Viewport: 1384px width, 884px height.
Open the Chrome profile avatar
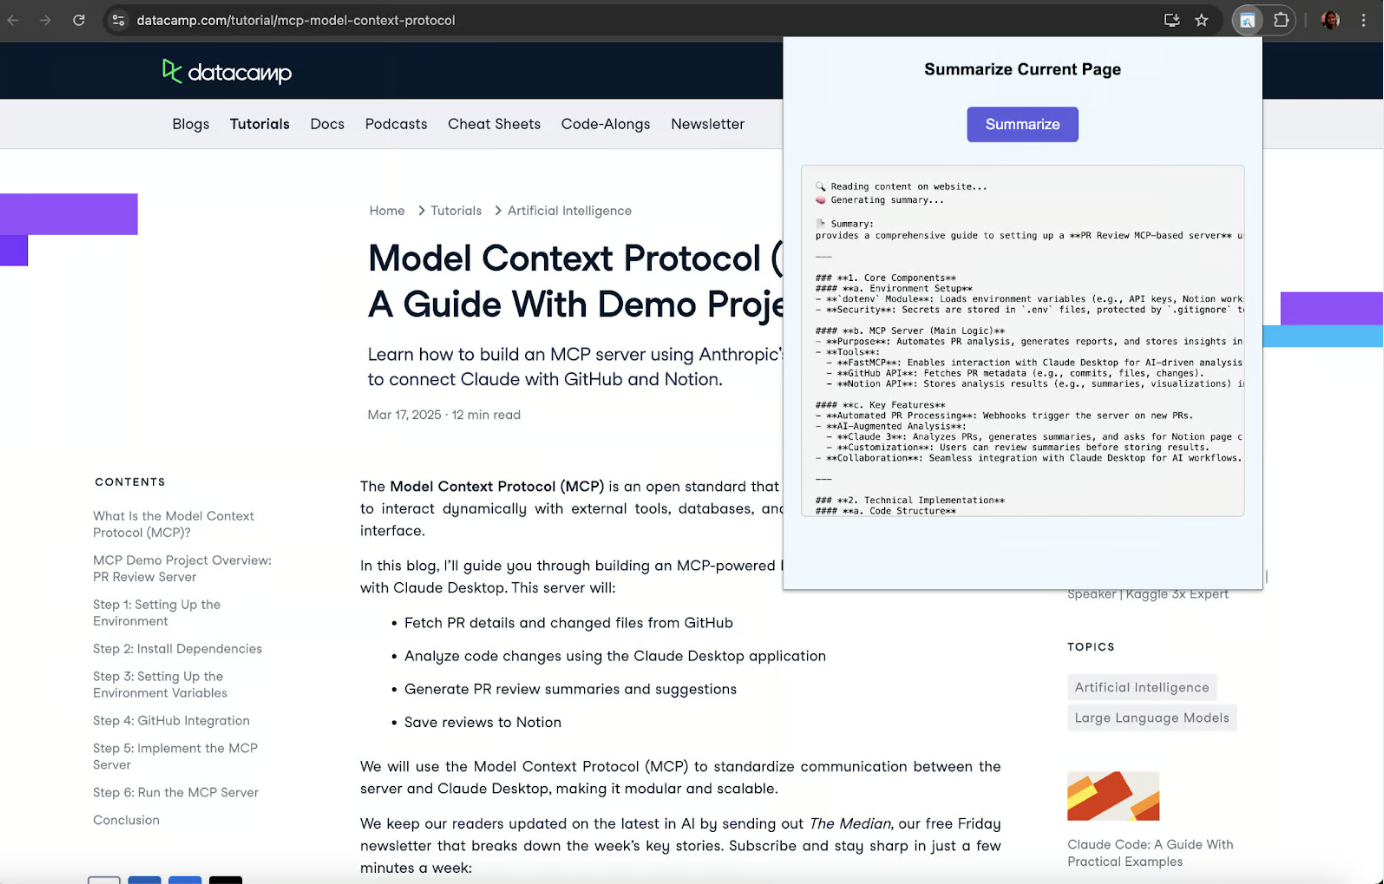pos(1330,20)
